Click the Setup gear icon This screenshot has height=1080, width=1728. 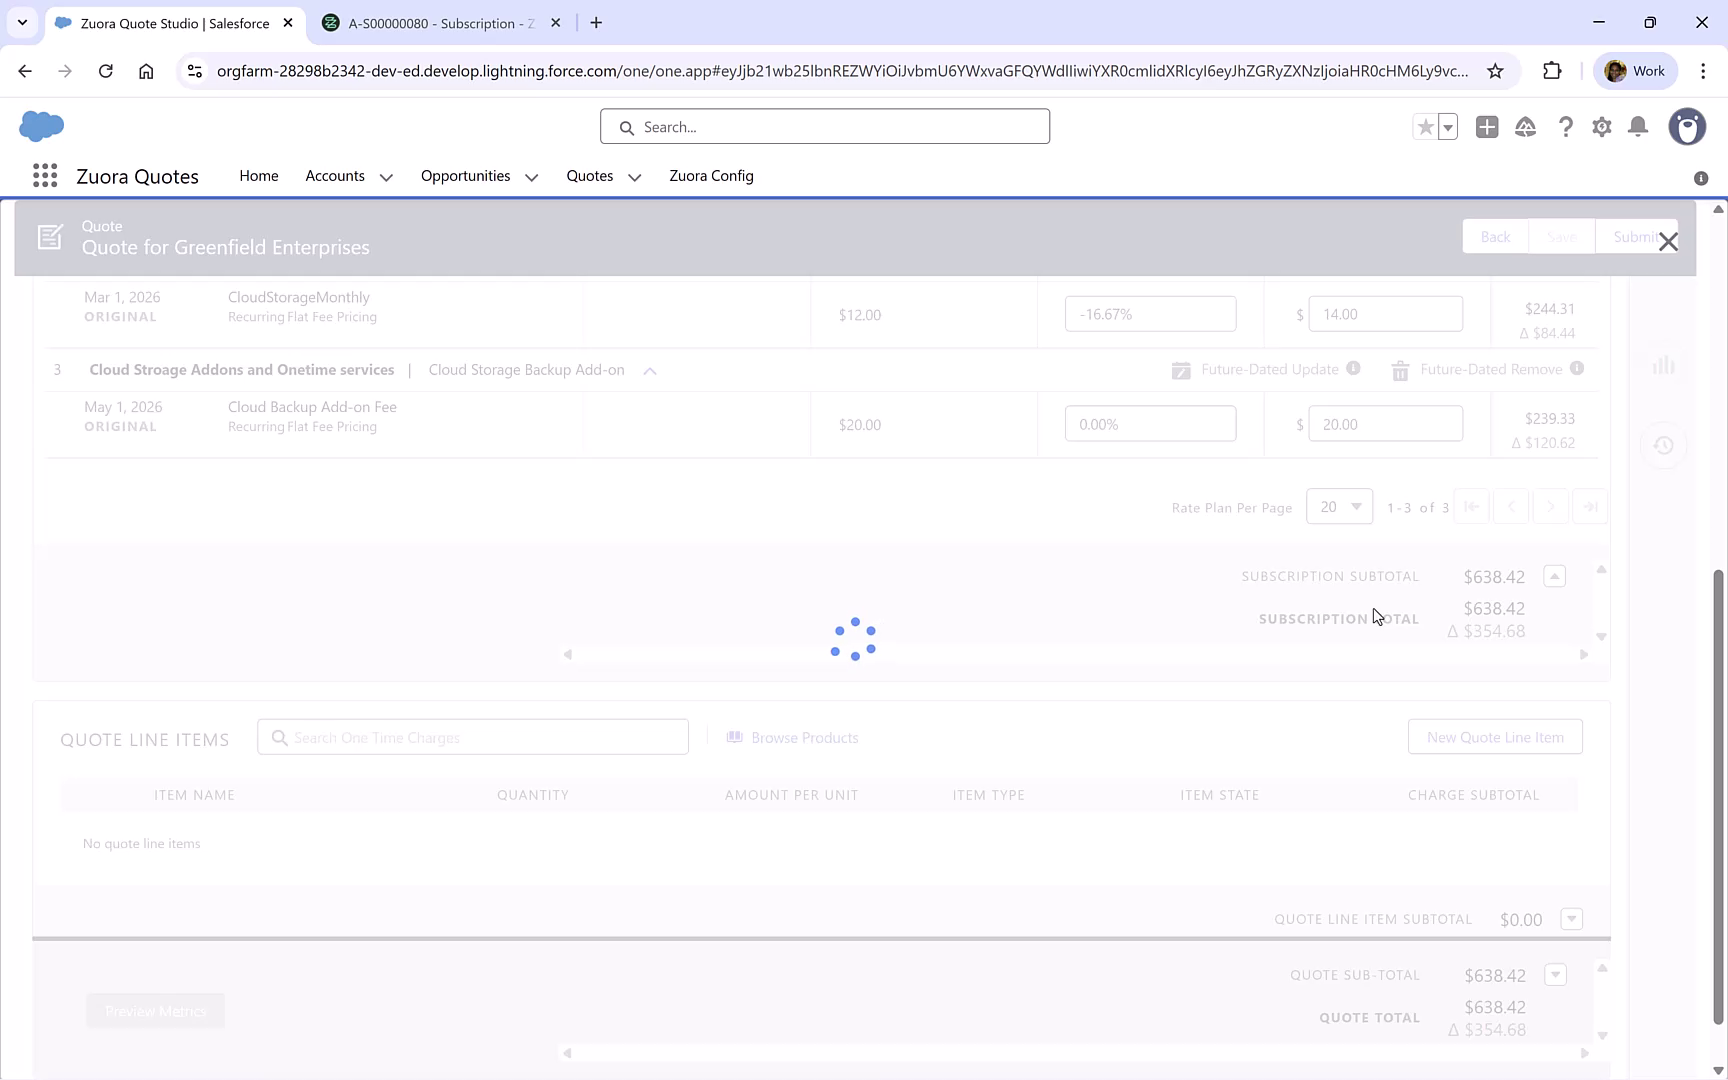click(x=1601, y=127)
